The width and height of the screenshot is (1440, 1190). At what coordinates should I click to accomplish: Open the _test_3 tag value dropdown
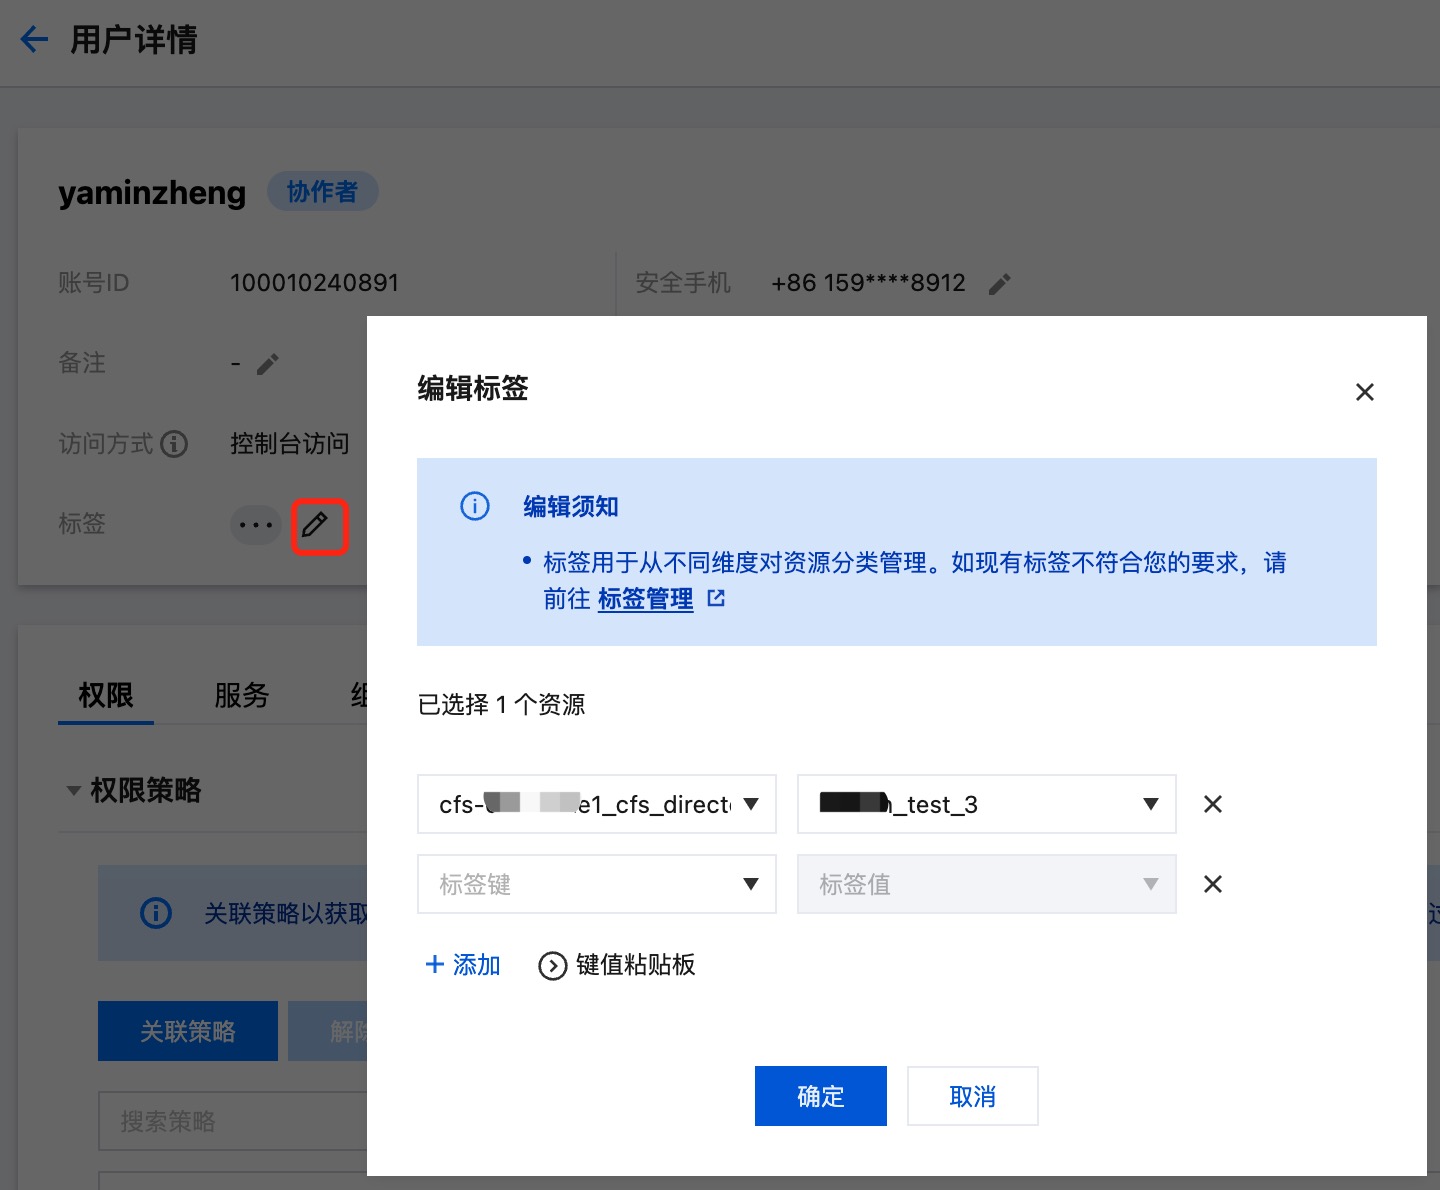[986, 804]
